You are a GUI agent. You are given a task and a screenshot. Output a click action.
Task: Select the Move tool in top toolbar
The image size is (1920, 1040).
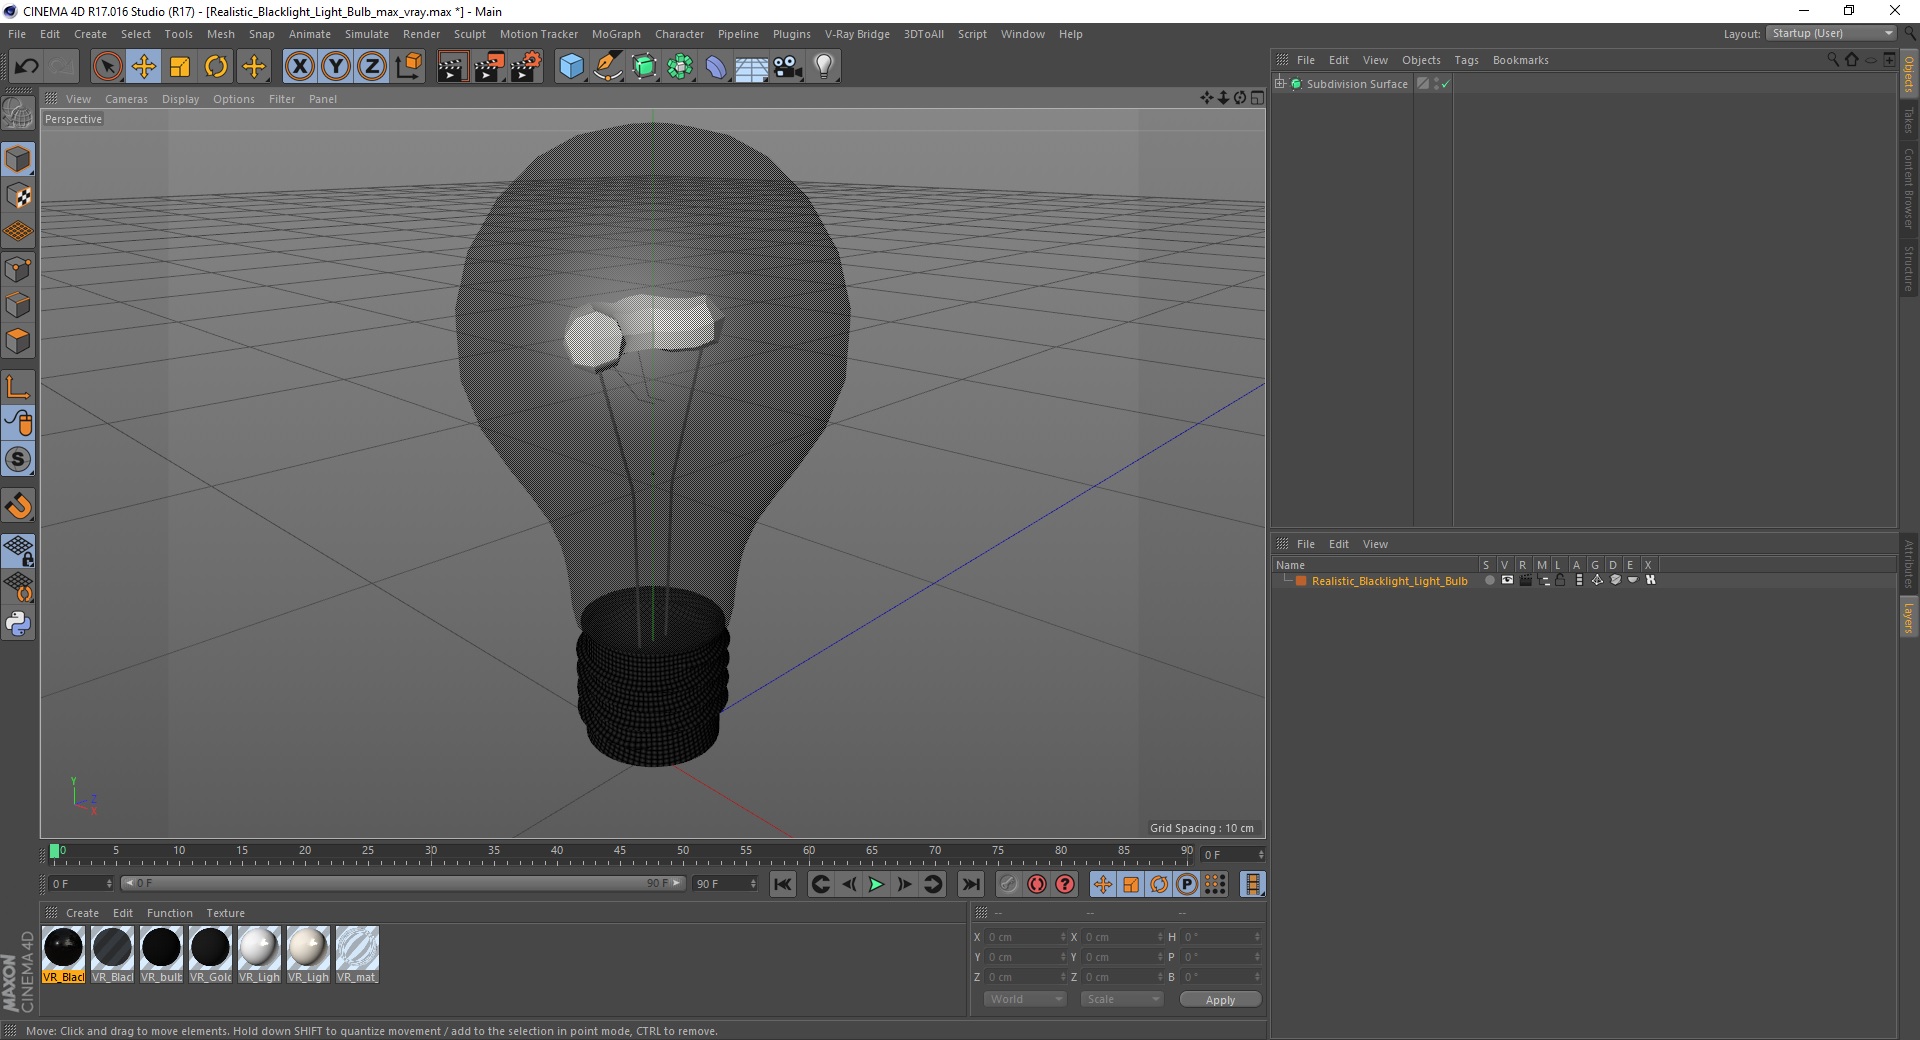[144, 67]
